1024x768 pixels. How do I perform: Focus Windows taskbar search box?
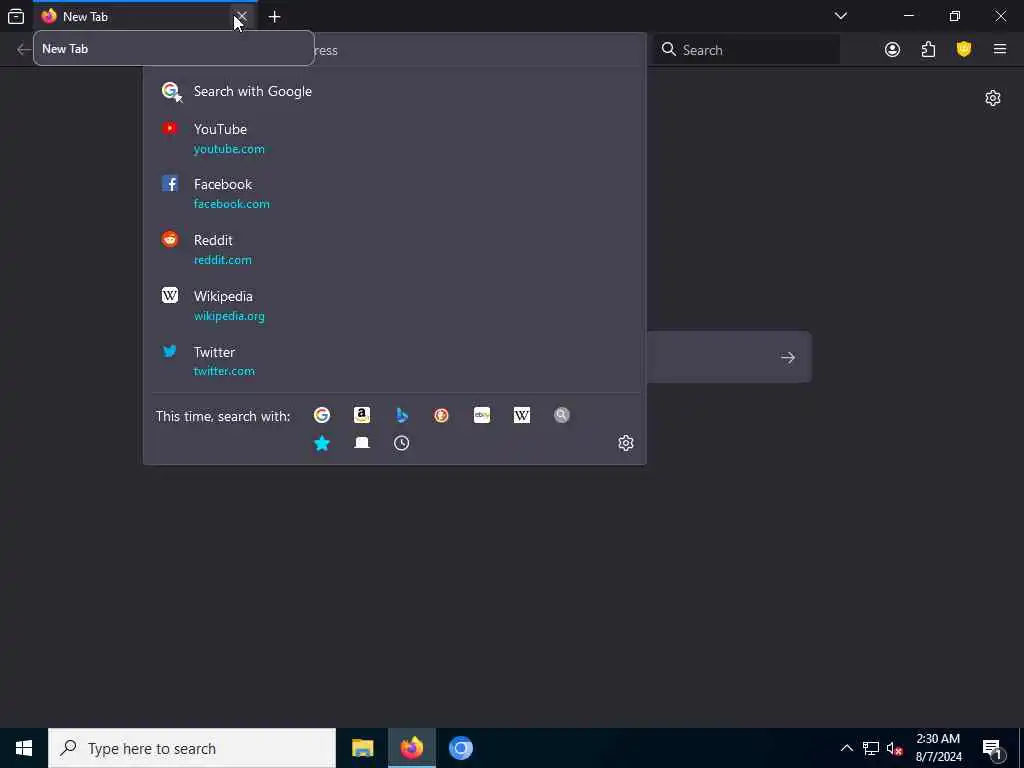tap(192, 748)
